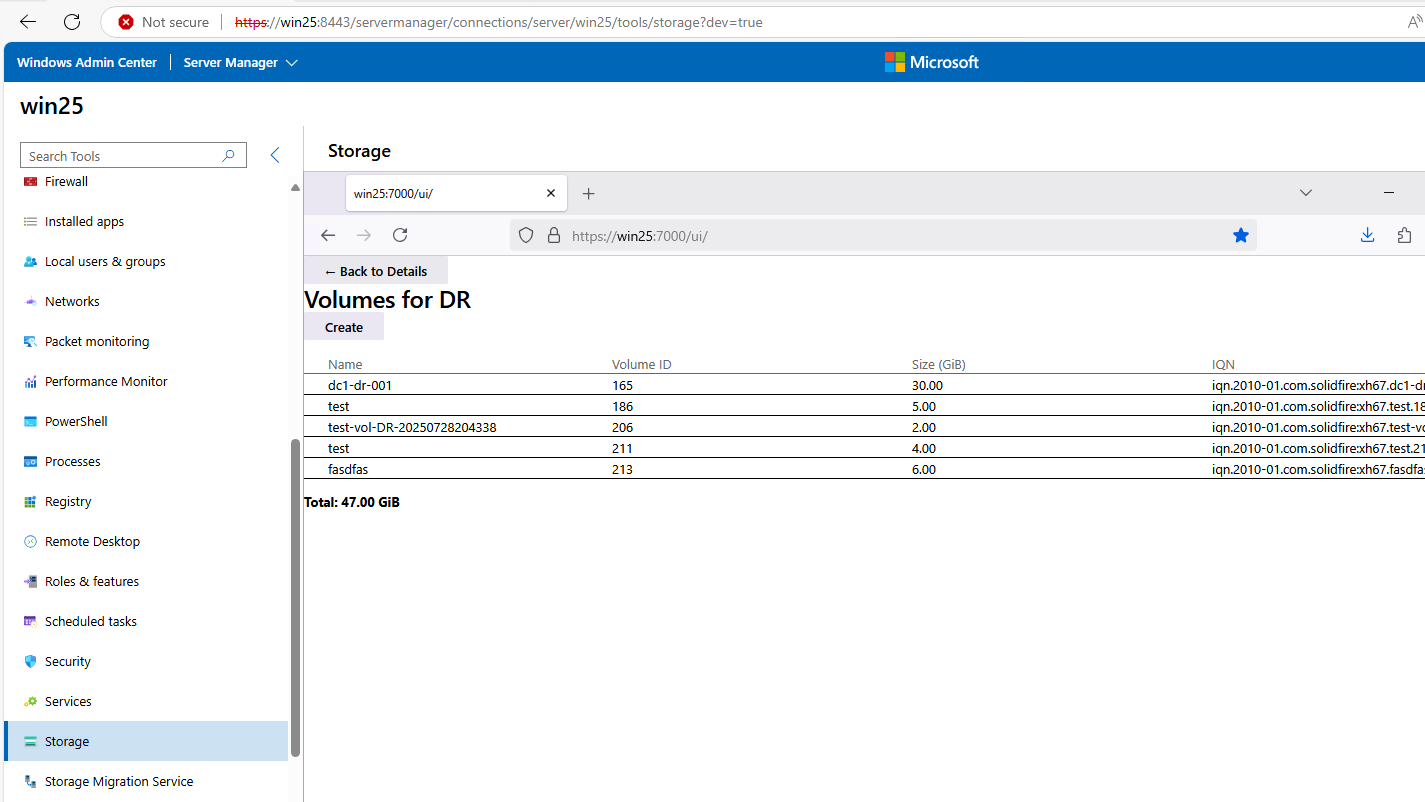Image resolution: width=1425 pixels, height=802 pixels.
Task: Select the Storage tool
Action: click(145, 741)
